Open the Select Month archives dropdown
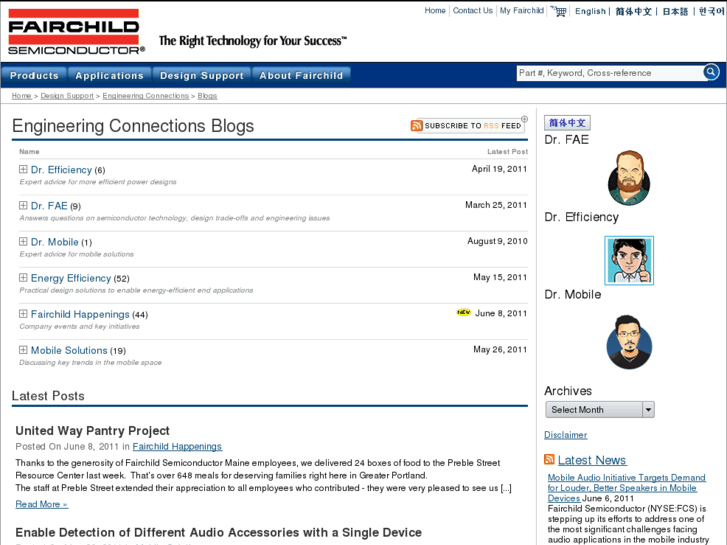The image size is (727, 545). (x=600, y=410)
